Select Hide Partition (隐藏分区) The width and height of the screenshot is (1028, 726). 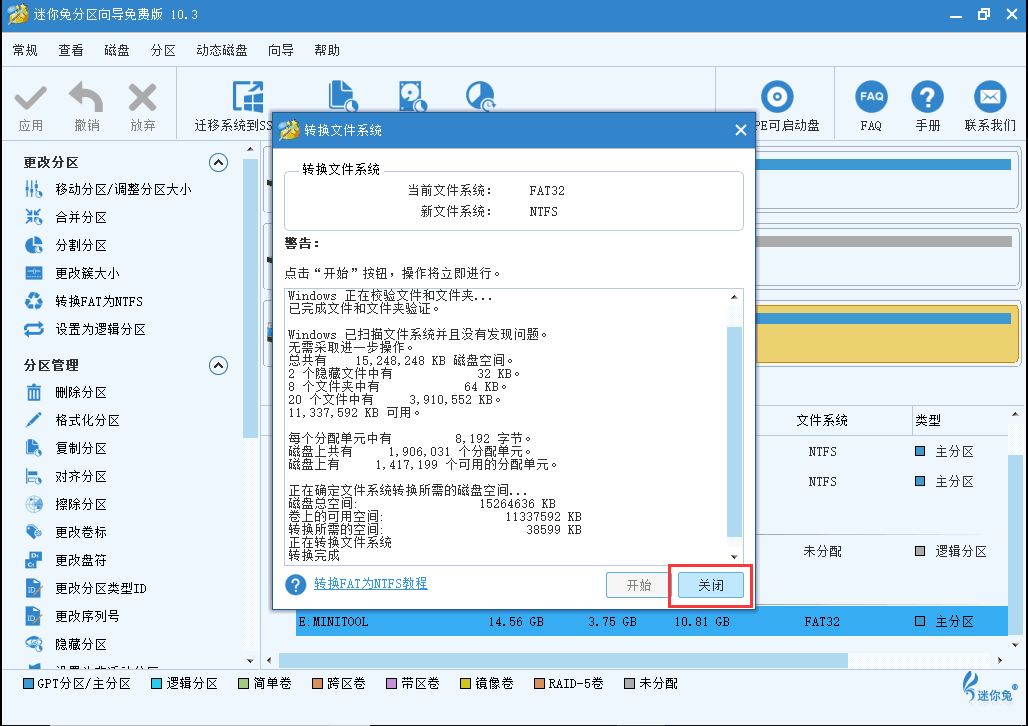(x=66, y=645)
